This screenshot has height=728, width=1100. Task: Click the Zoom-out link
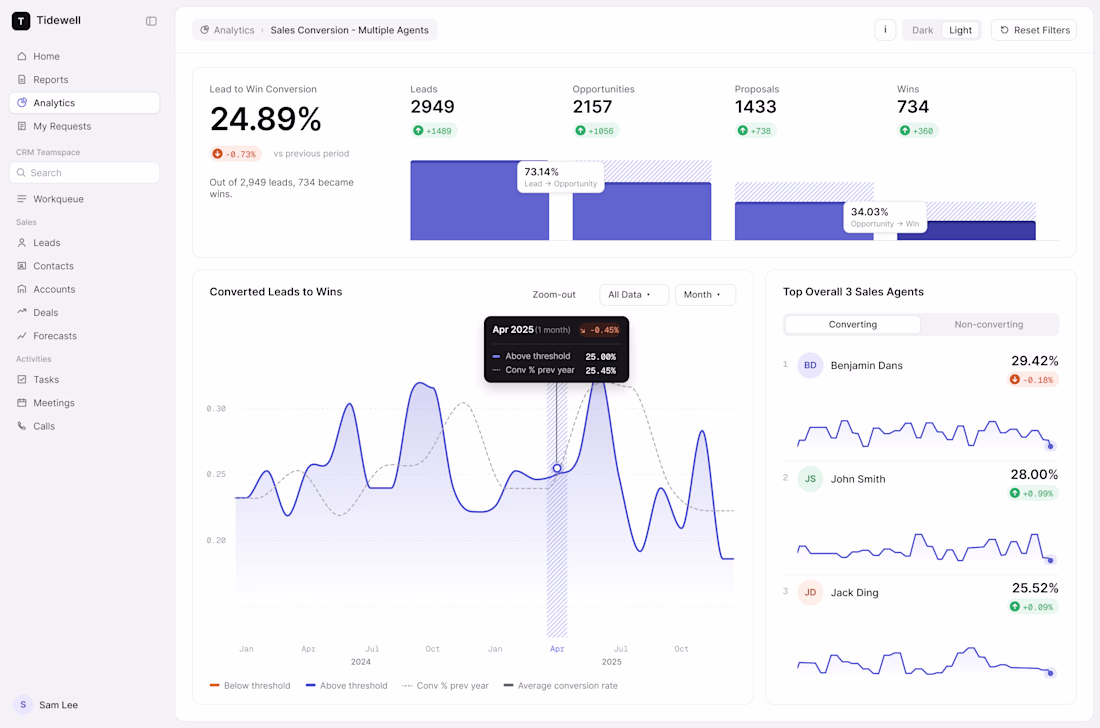coord(554,295)
